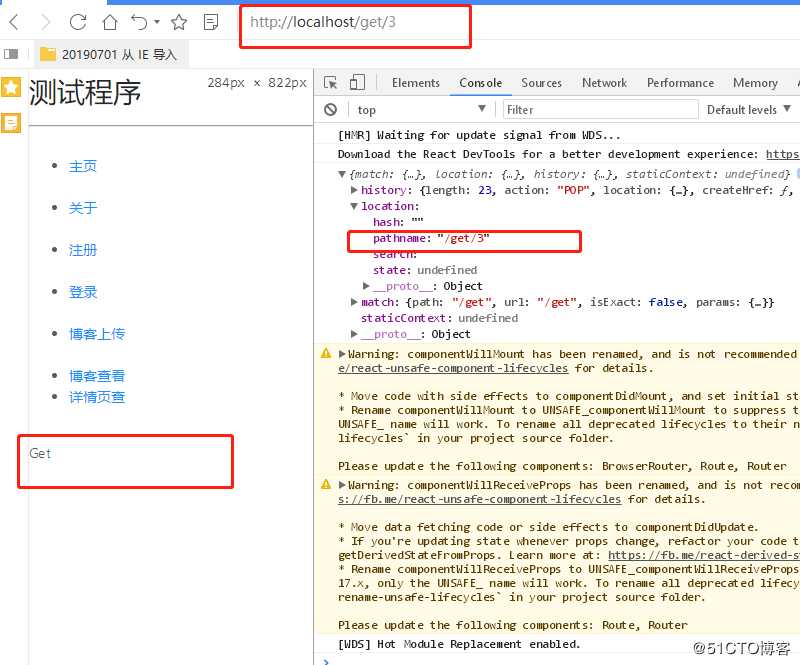This screenshot has height=665, width=800.
Task: Click the URL address bar
Action: tap(355, 22)
